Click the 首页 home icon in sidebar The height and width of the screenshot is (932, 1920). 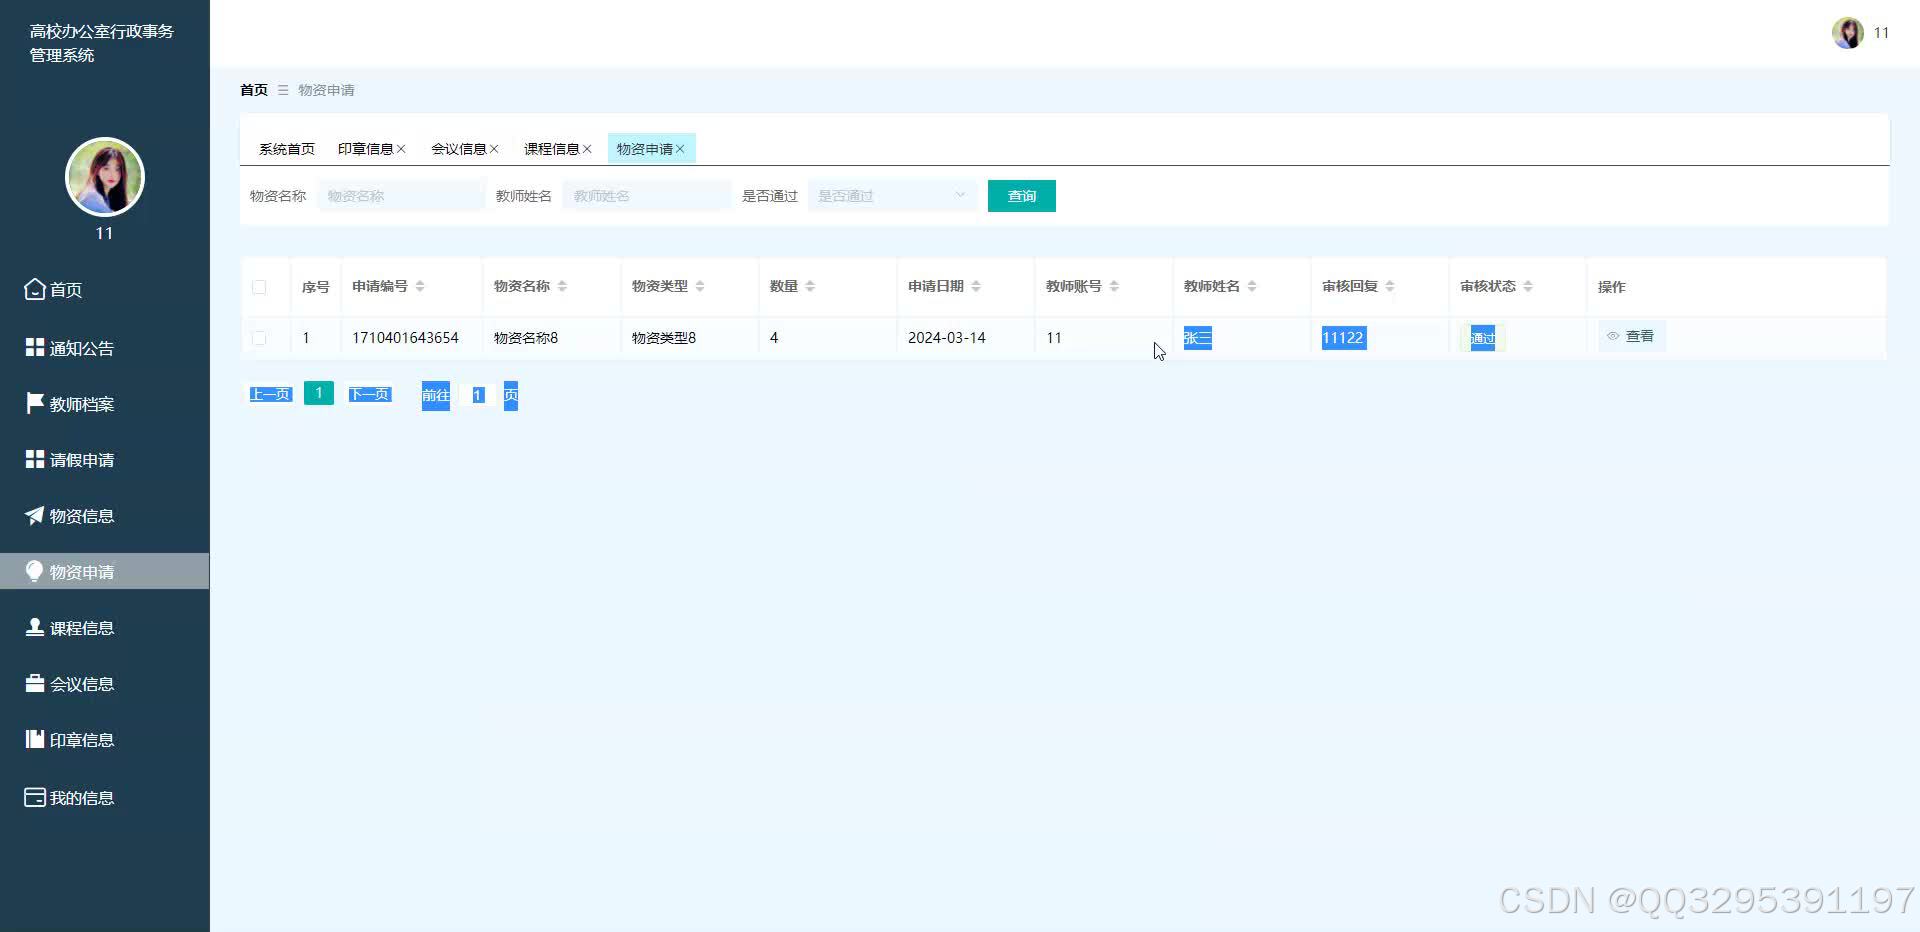[x=35, y=289]
